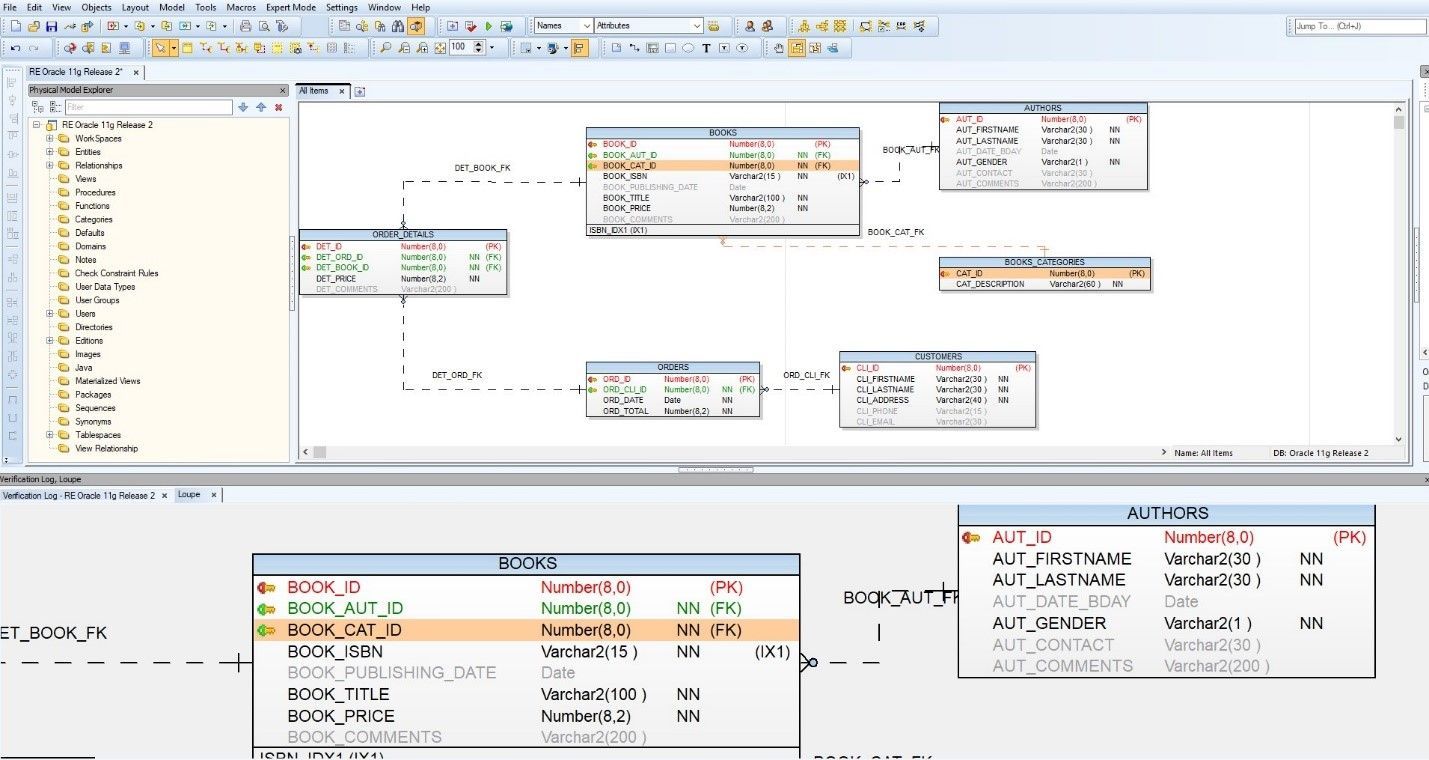This screenshot has width=1429, height=760.
Task: Select the new Entity tool icon
Action: coord(187,48)
